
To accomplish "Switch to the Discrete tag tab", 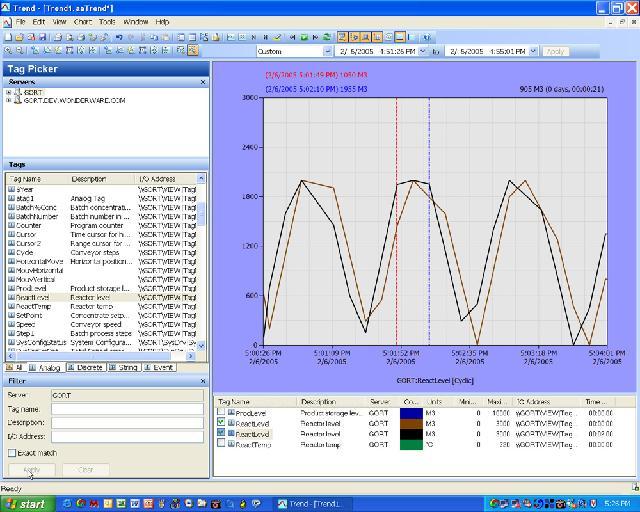I will [86, 367].
